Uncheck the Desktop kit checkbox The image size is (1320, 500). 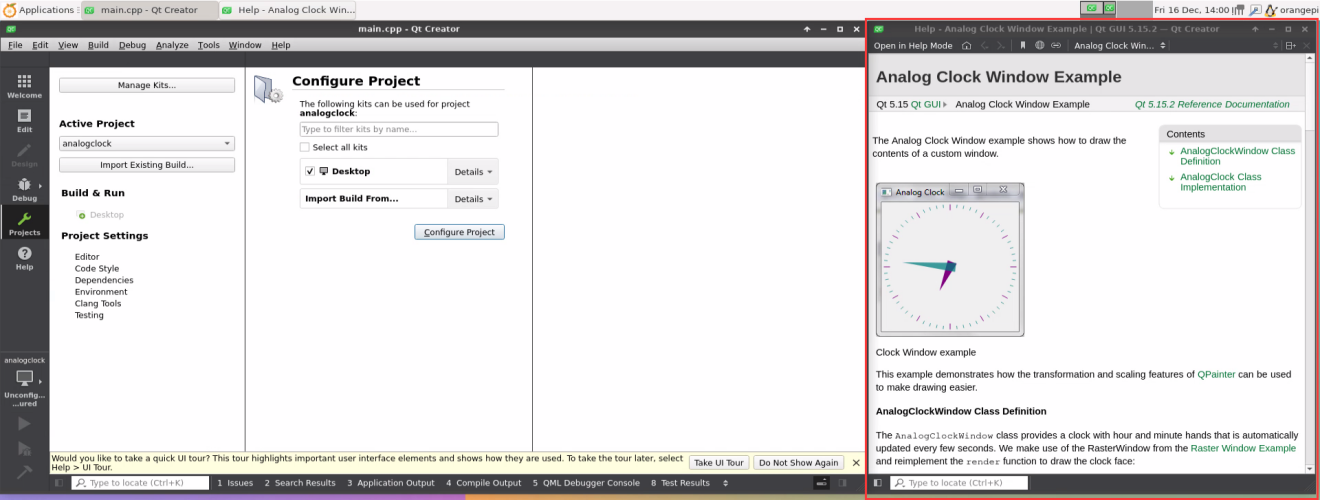310,171
